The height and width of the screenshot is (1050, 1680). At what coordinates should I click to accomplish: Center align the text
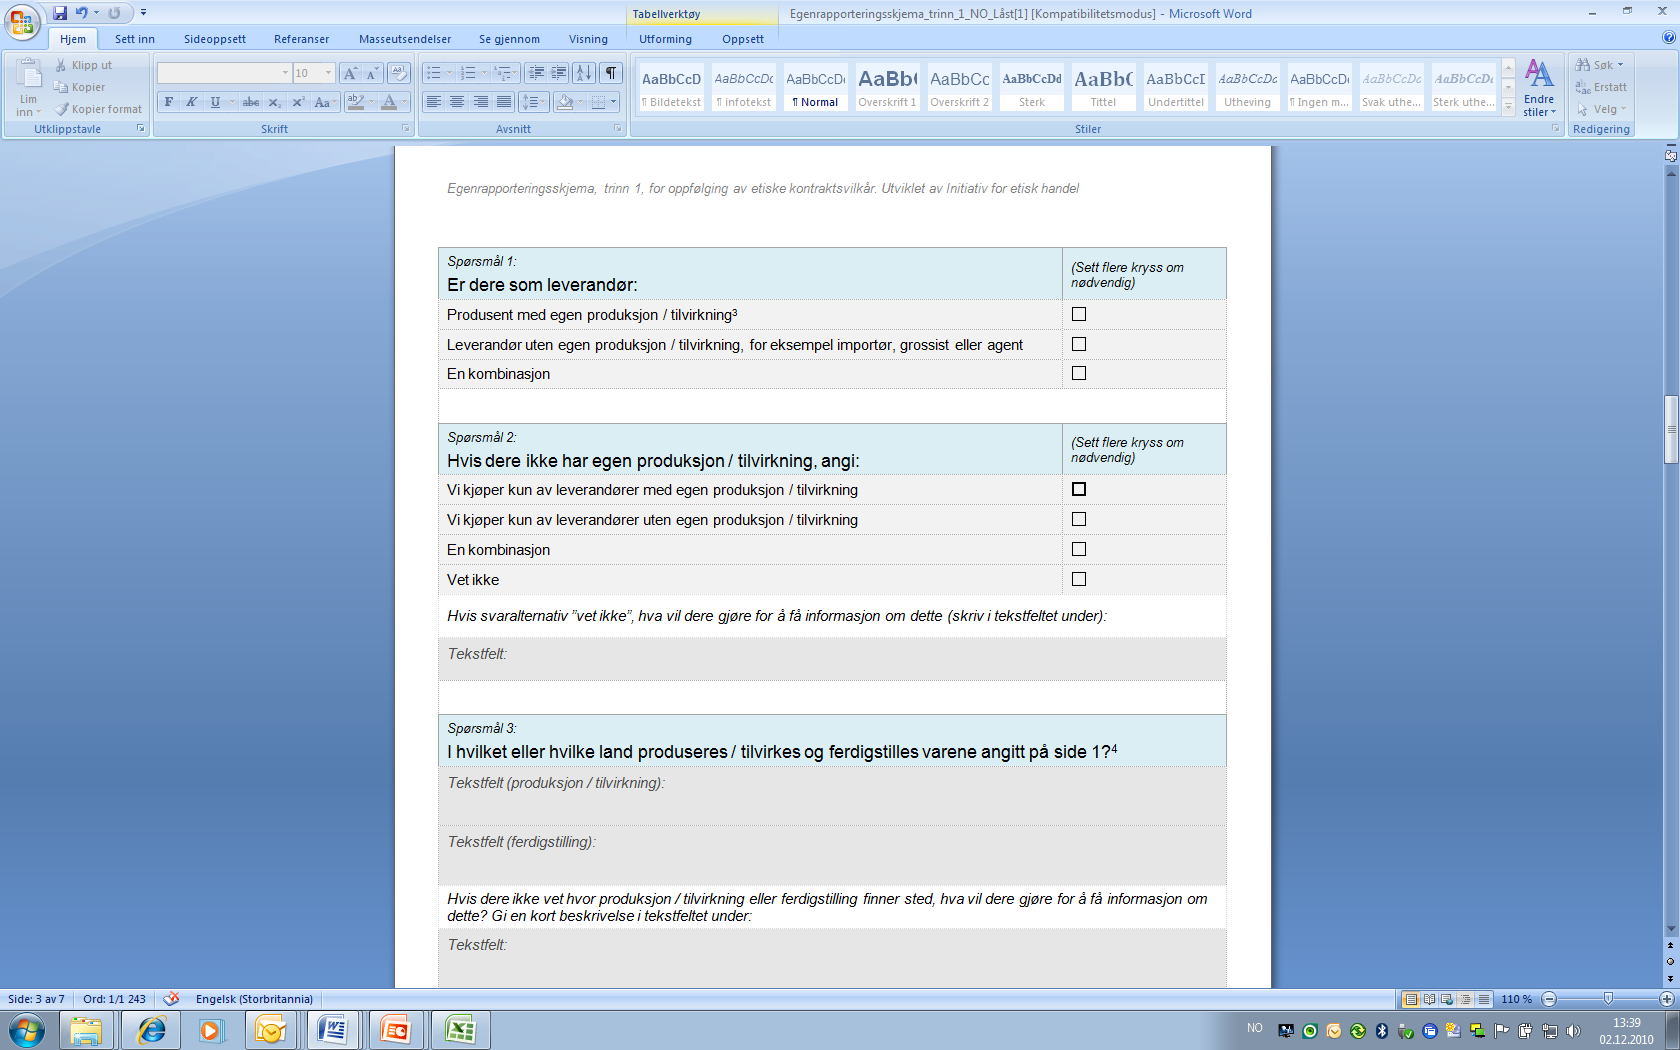(457, 102)
